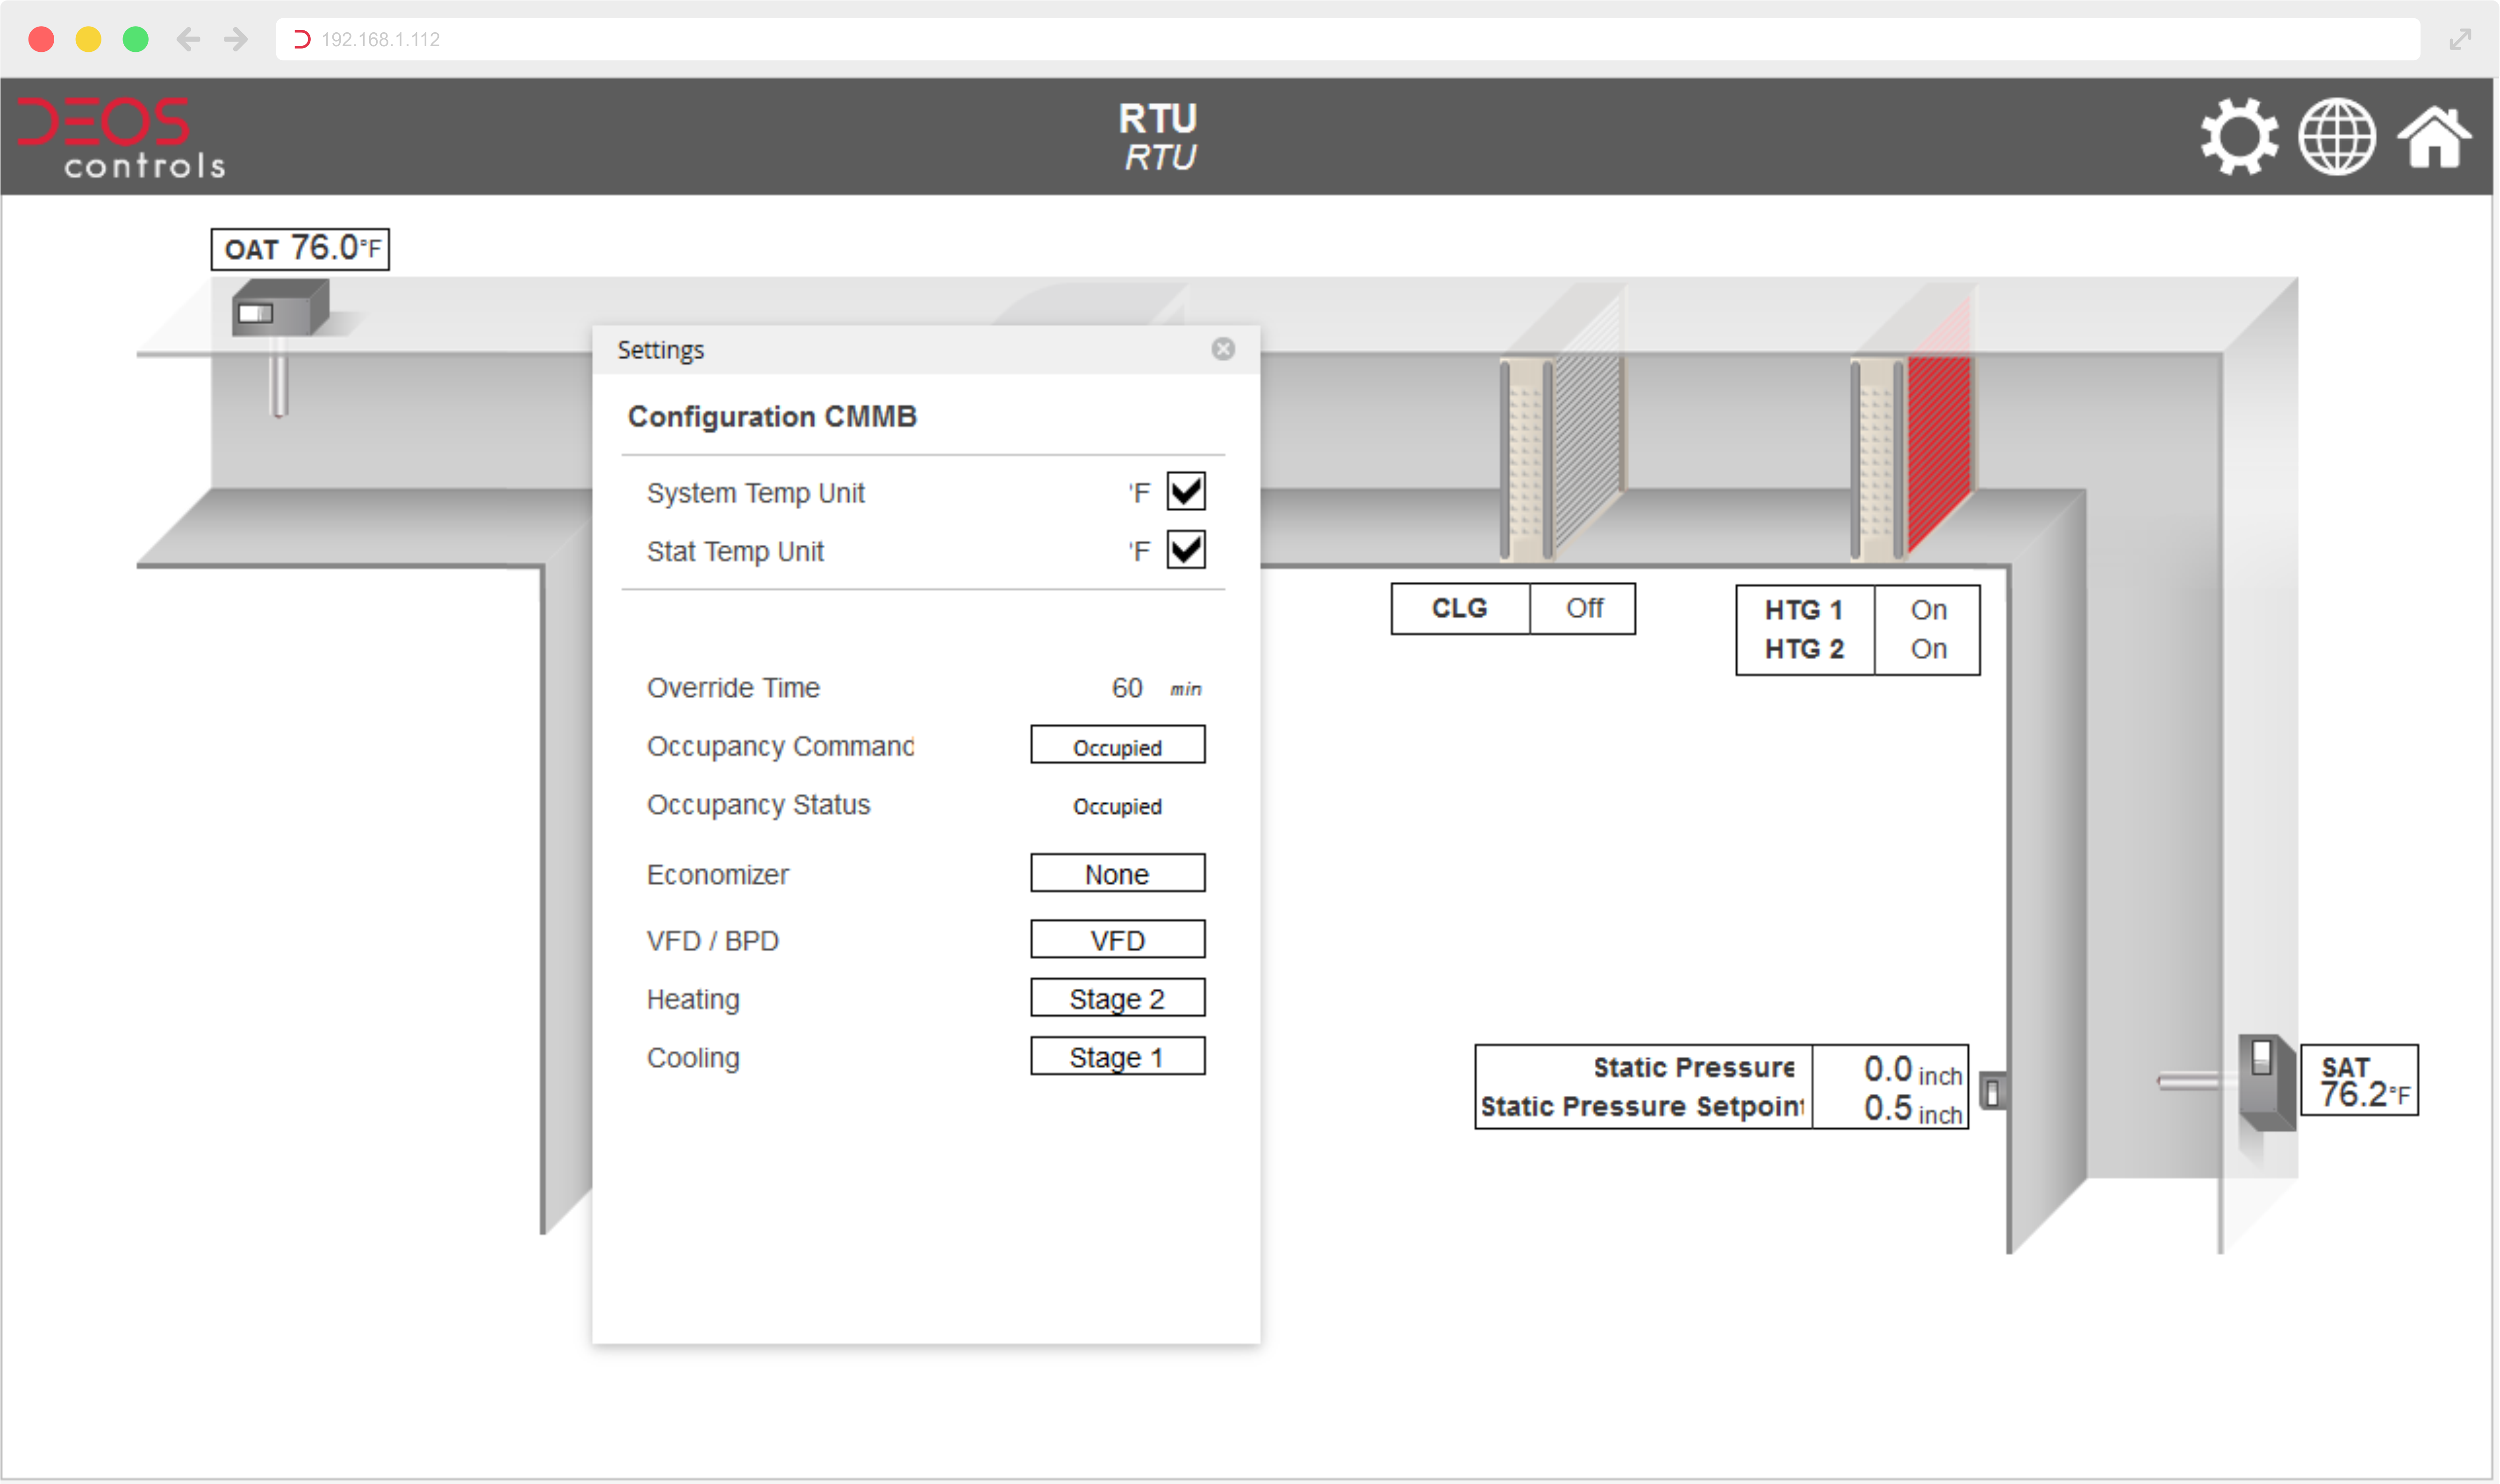Screen dimensions: 2500x1484
Task: Close the Settings dialog
Action: click(1222, 349)
